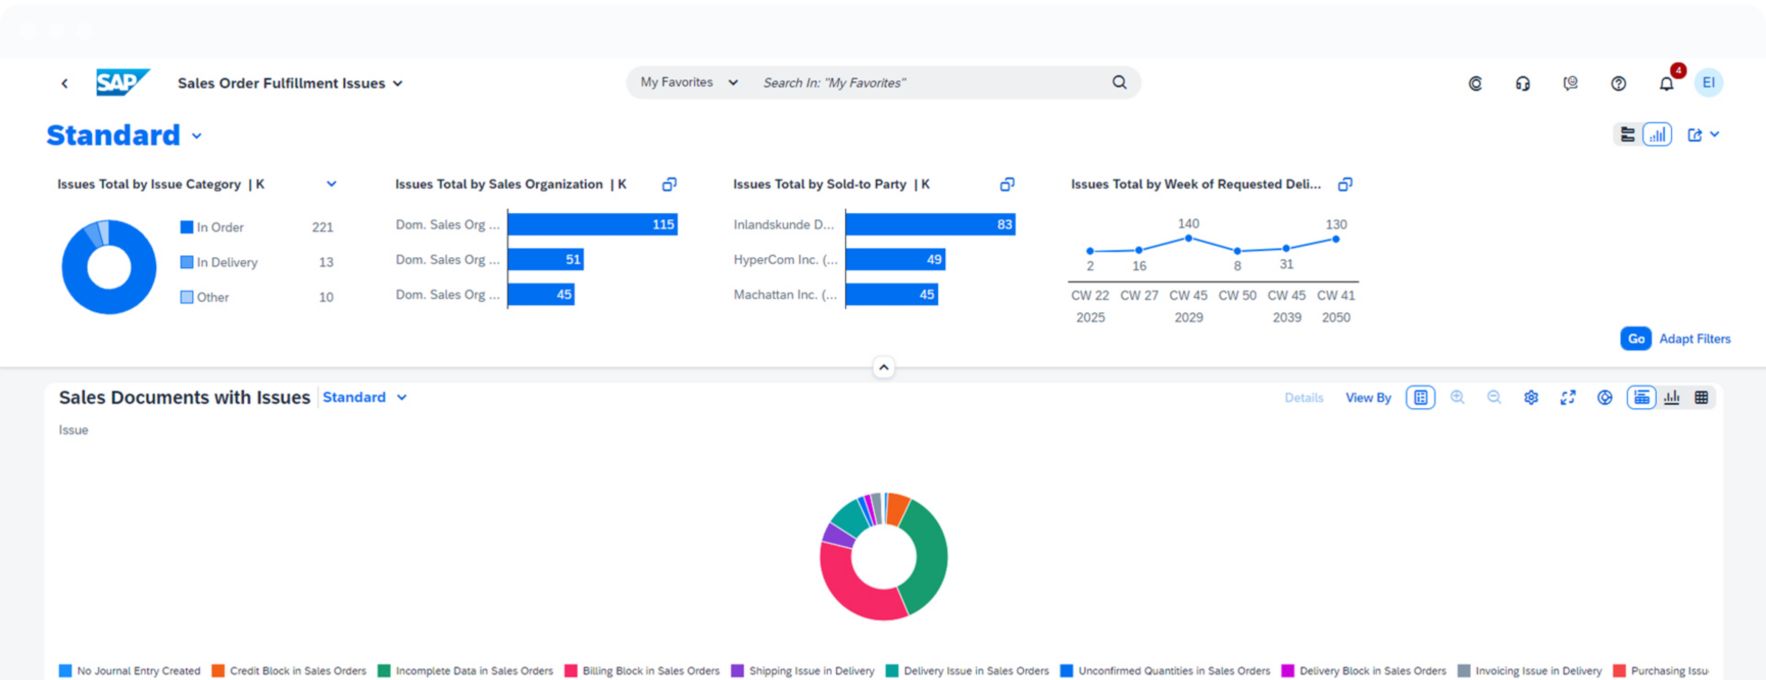
Task: Click Billing Block legend color swatch
Action: [x=571, y=671]
